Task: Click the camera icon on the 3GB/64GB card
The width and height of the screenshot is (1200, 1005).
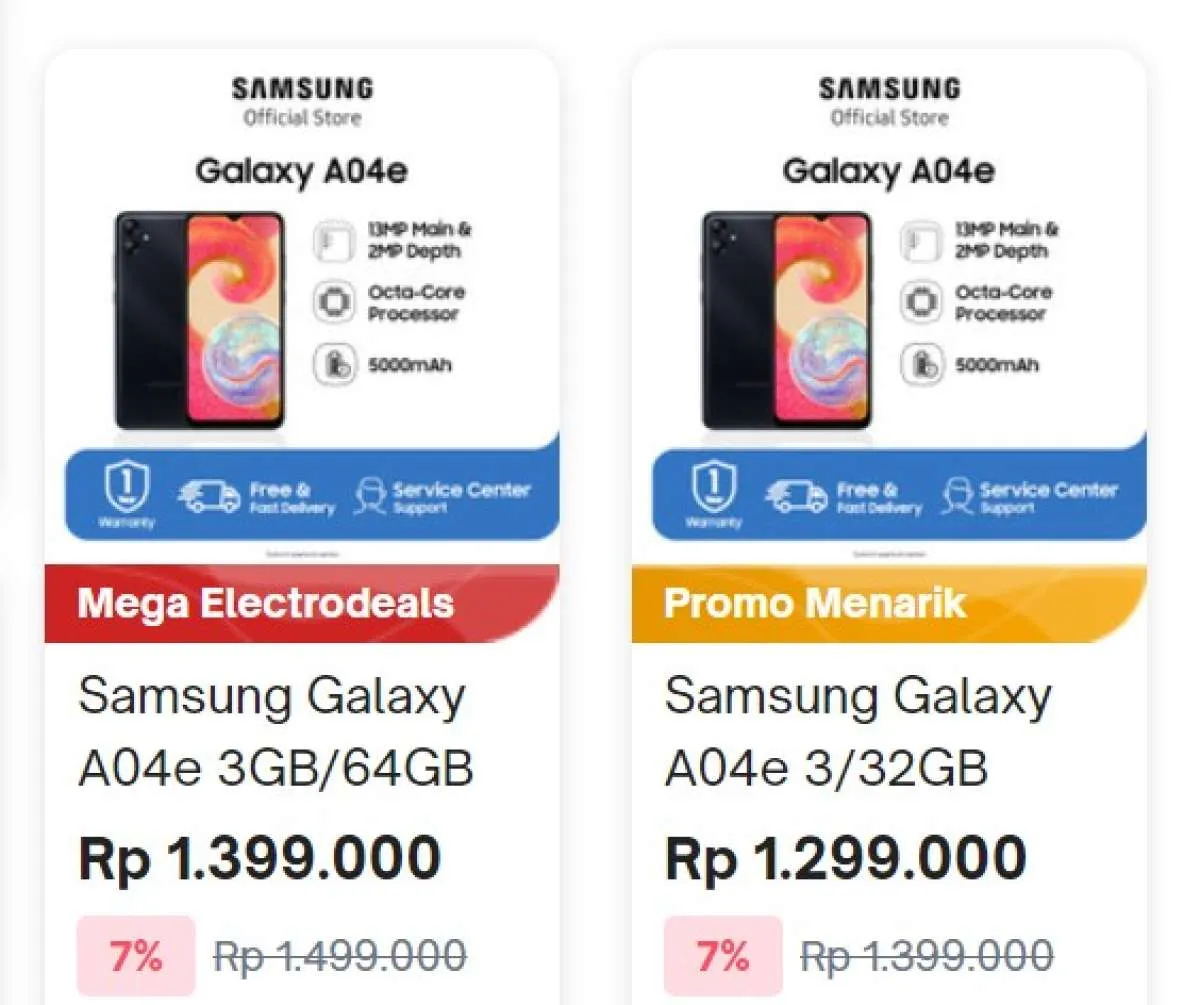Action: click(x=332, y=240)
